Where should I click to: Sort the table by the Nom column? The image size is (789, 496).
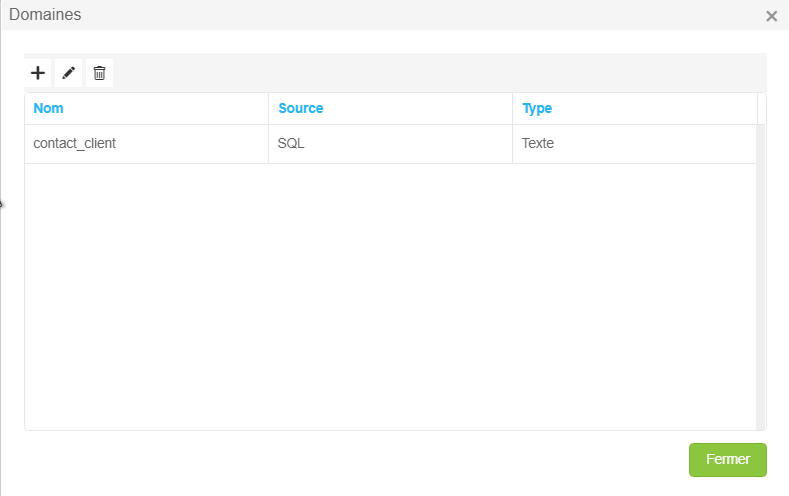[49, 108]
